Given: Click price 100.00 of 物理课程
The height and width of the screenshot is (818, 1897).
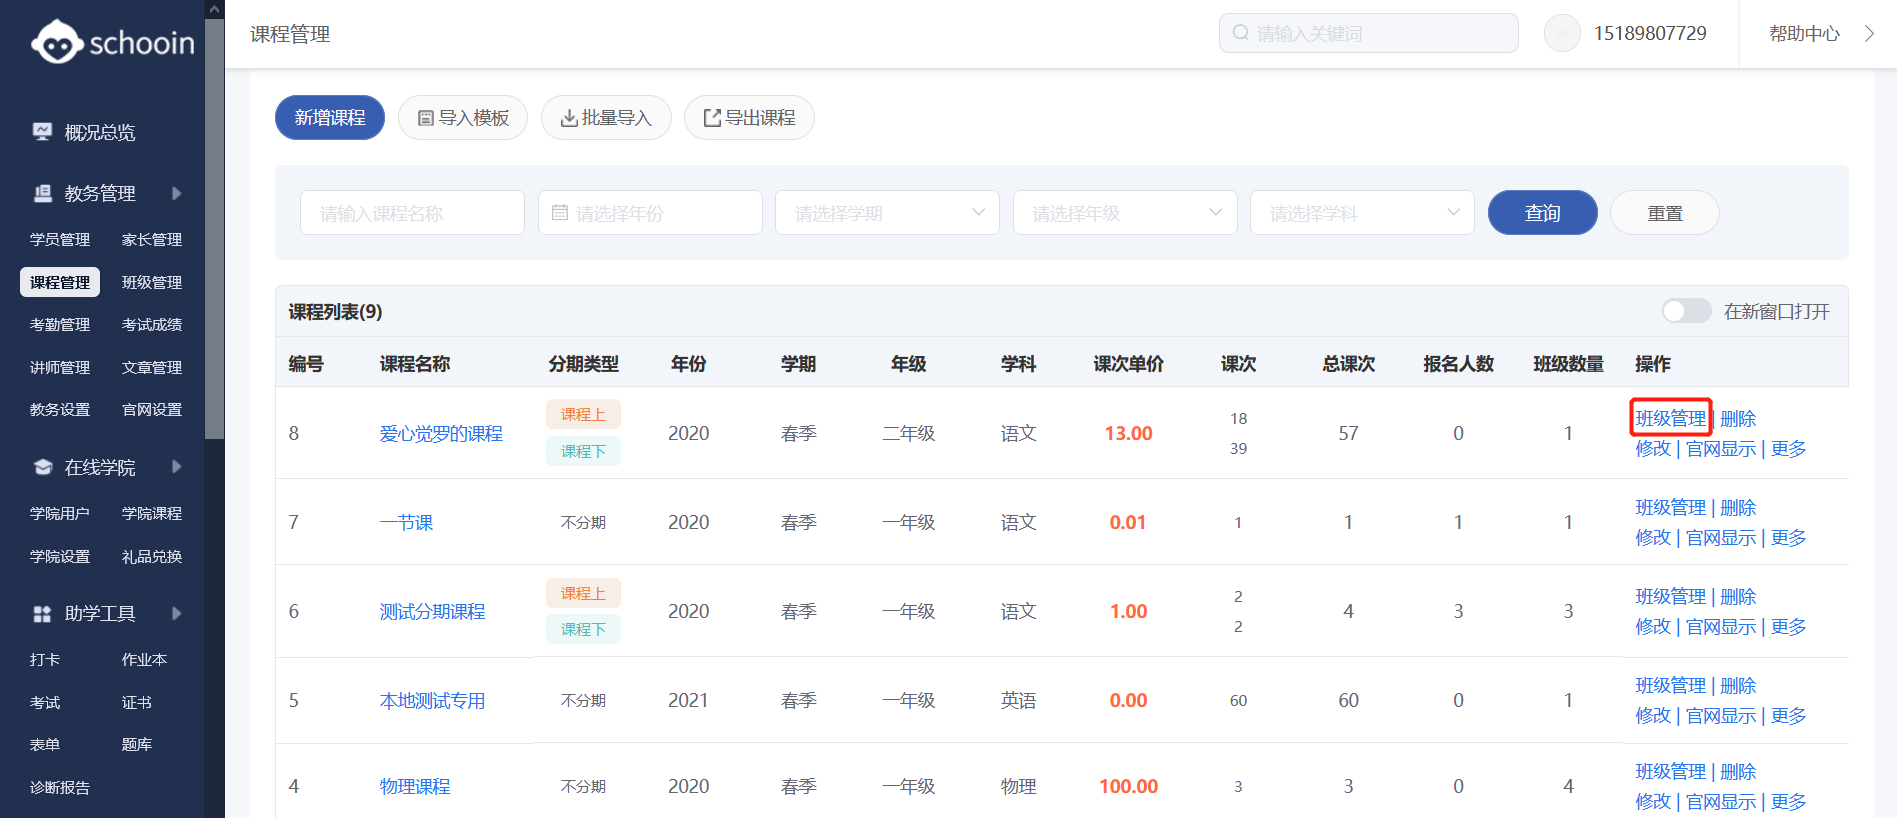Looking at the screenshot, I should point(1128,787).
